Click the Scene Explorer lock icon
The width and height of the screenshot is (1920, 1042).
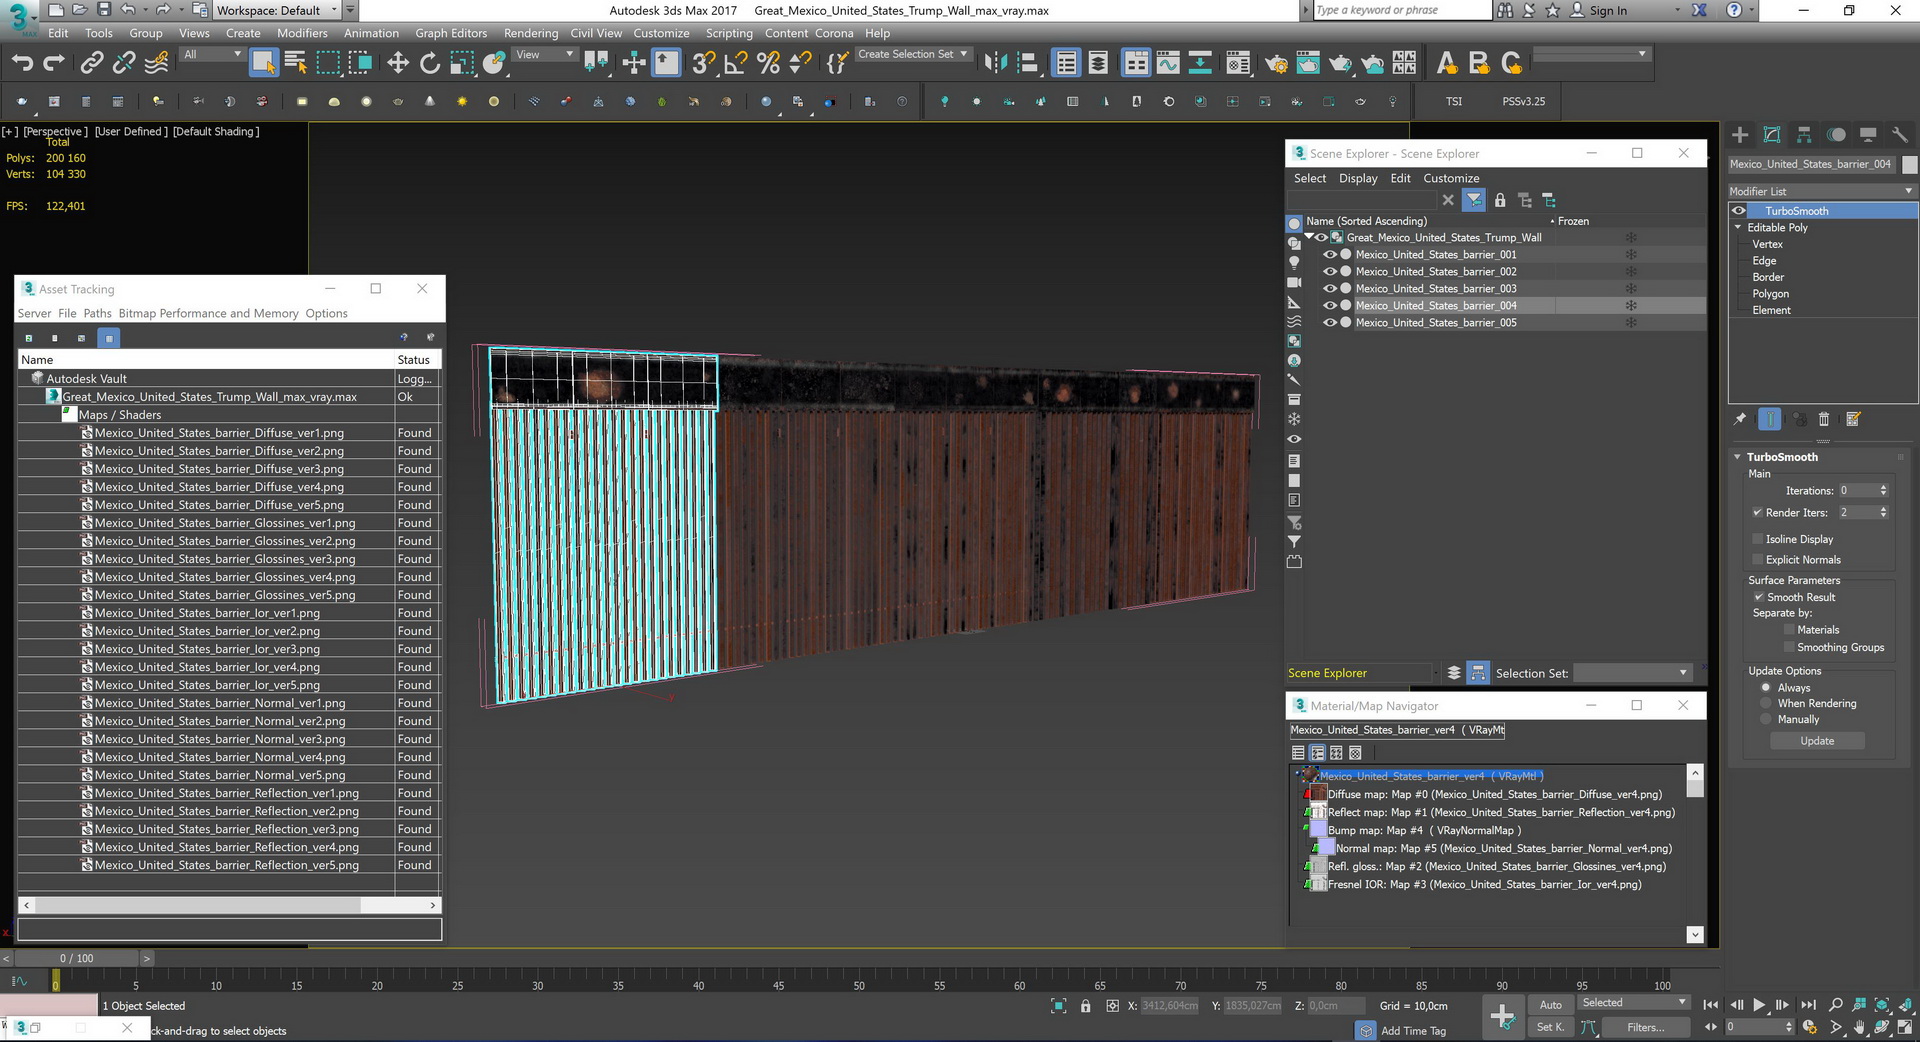[1500, 200]
